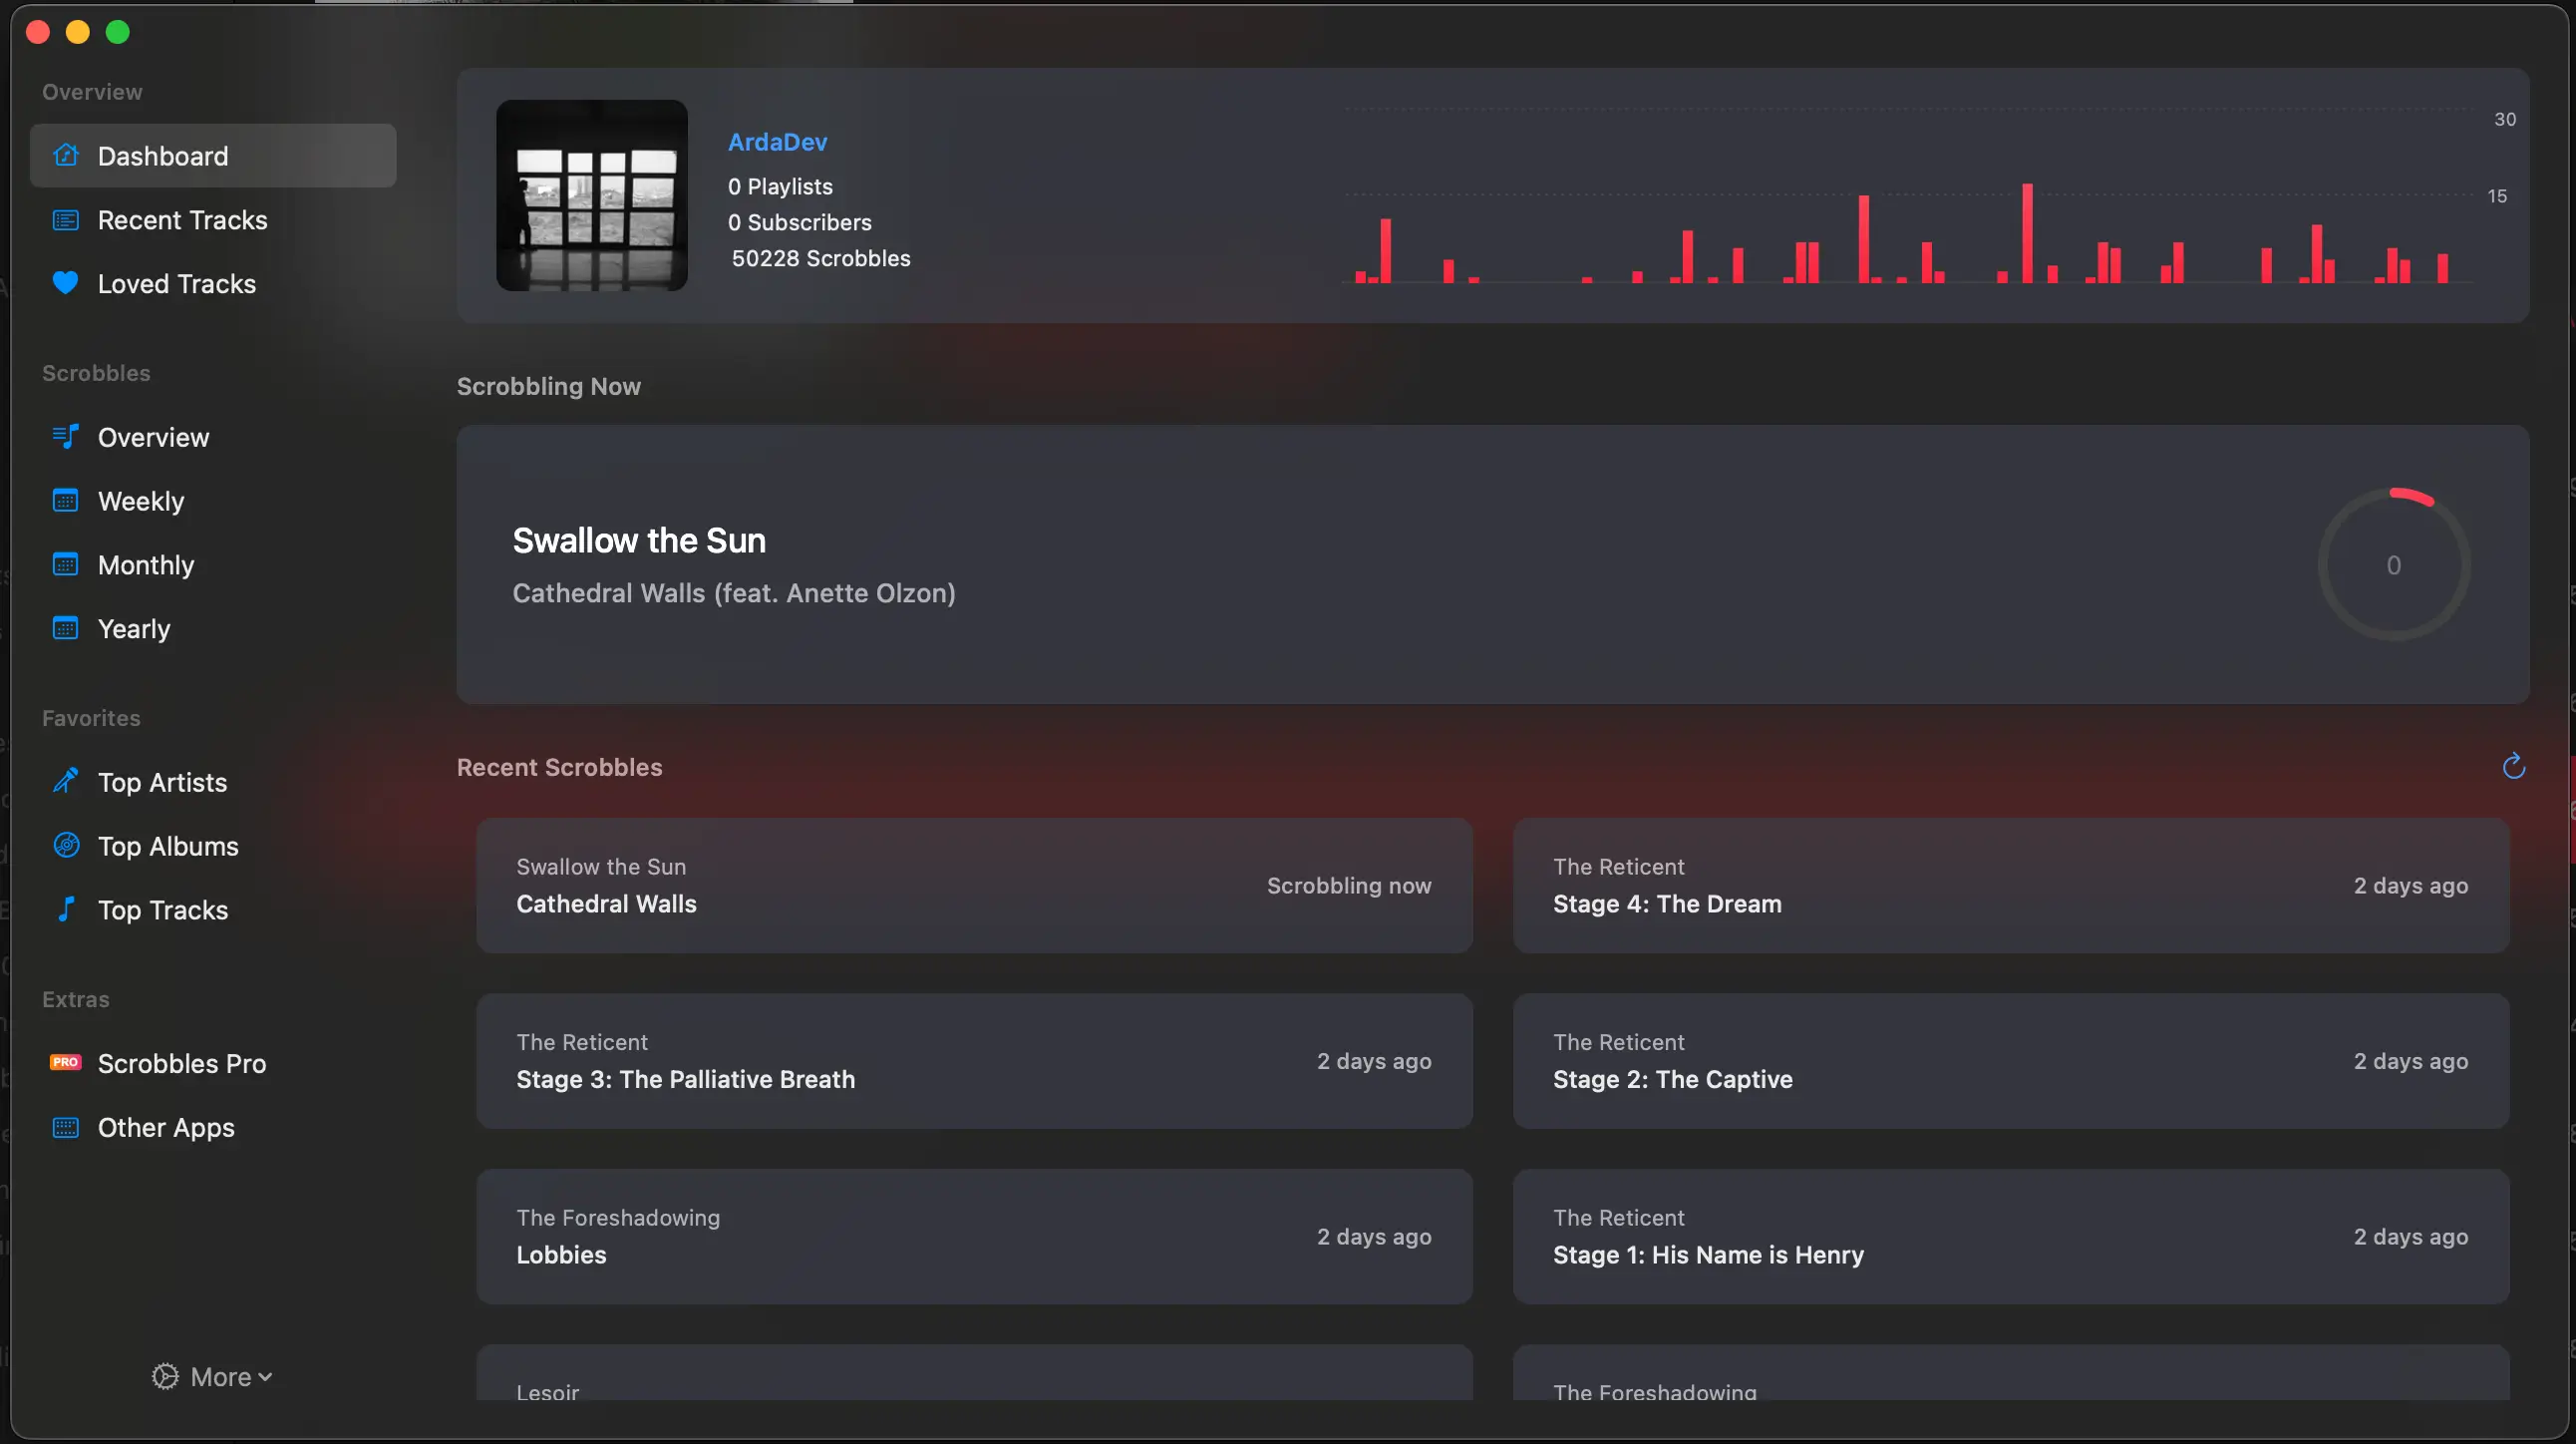Expand the More settings menu

point(212,1377)
